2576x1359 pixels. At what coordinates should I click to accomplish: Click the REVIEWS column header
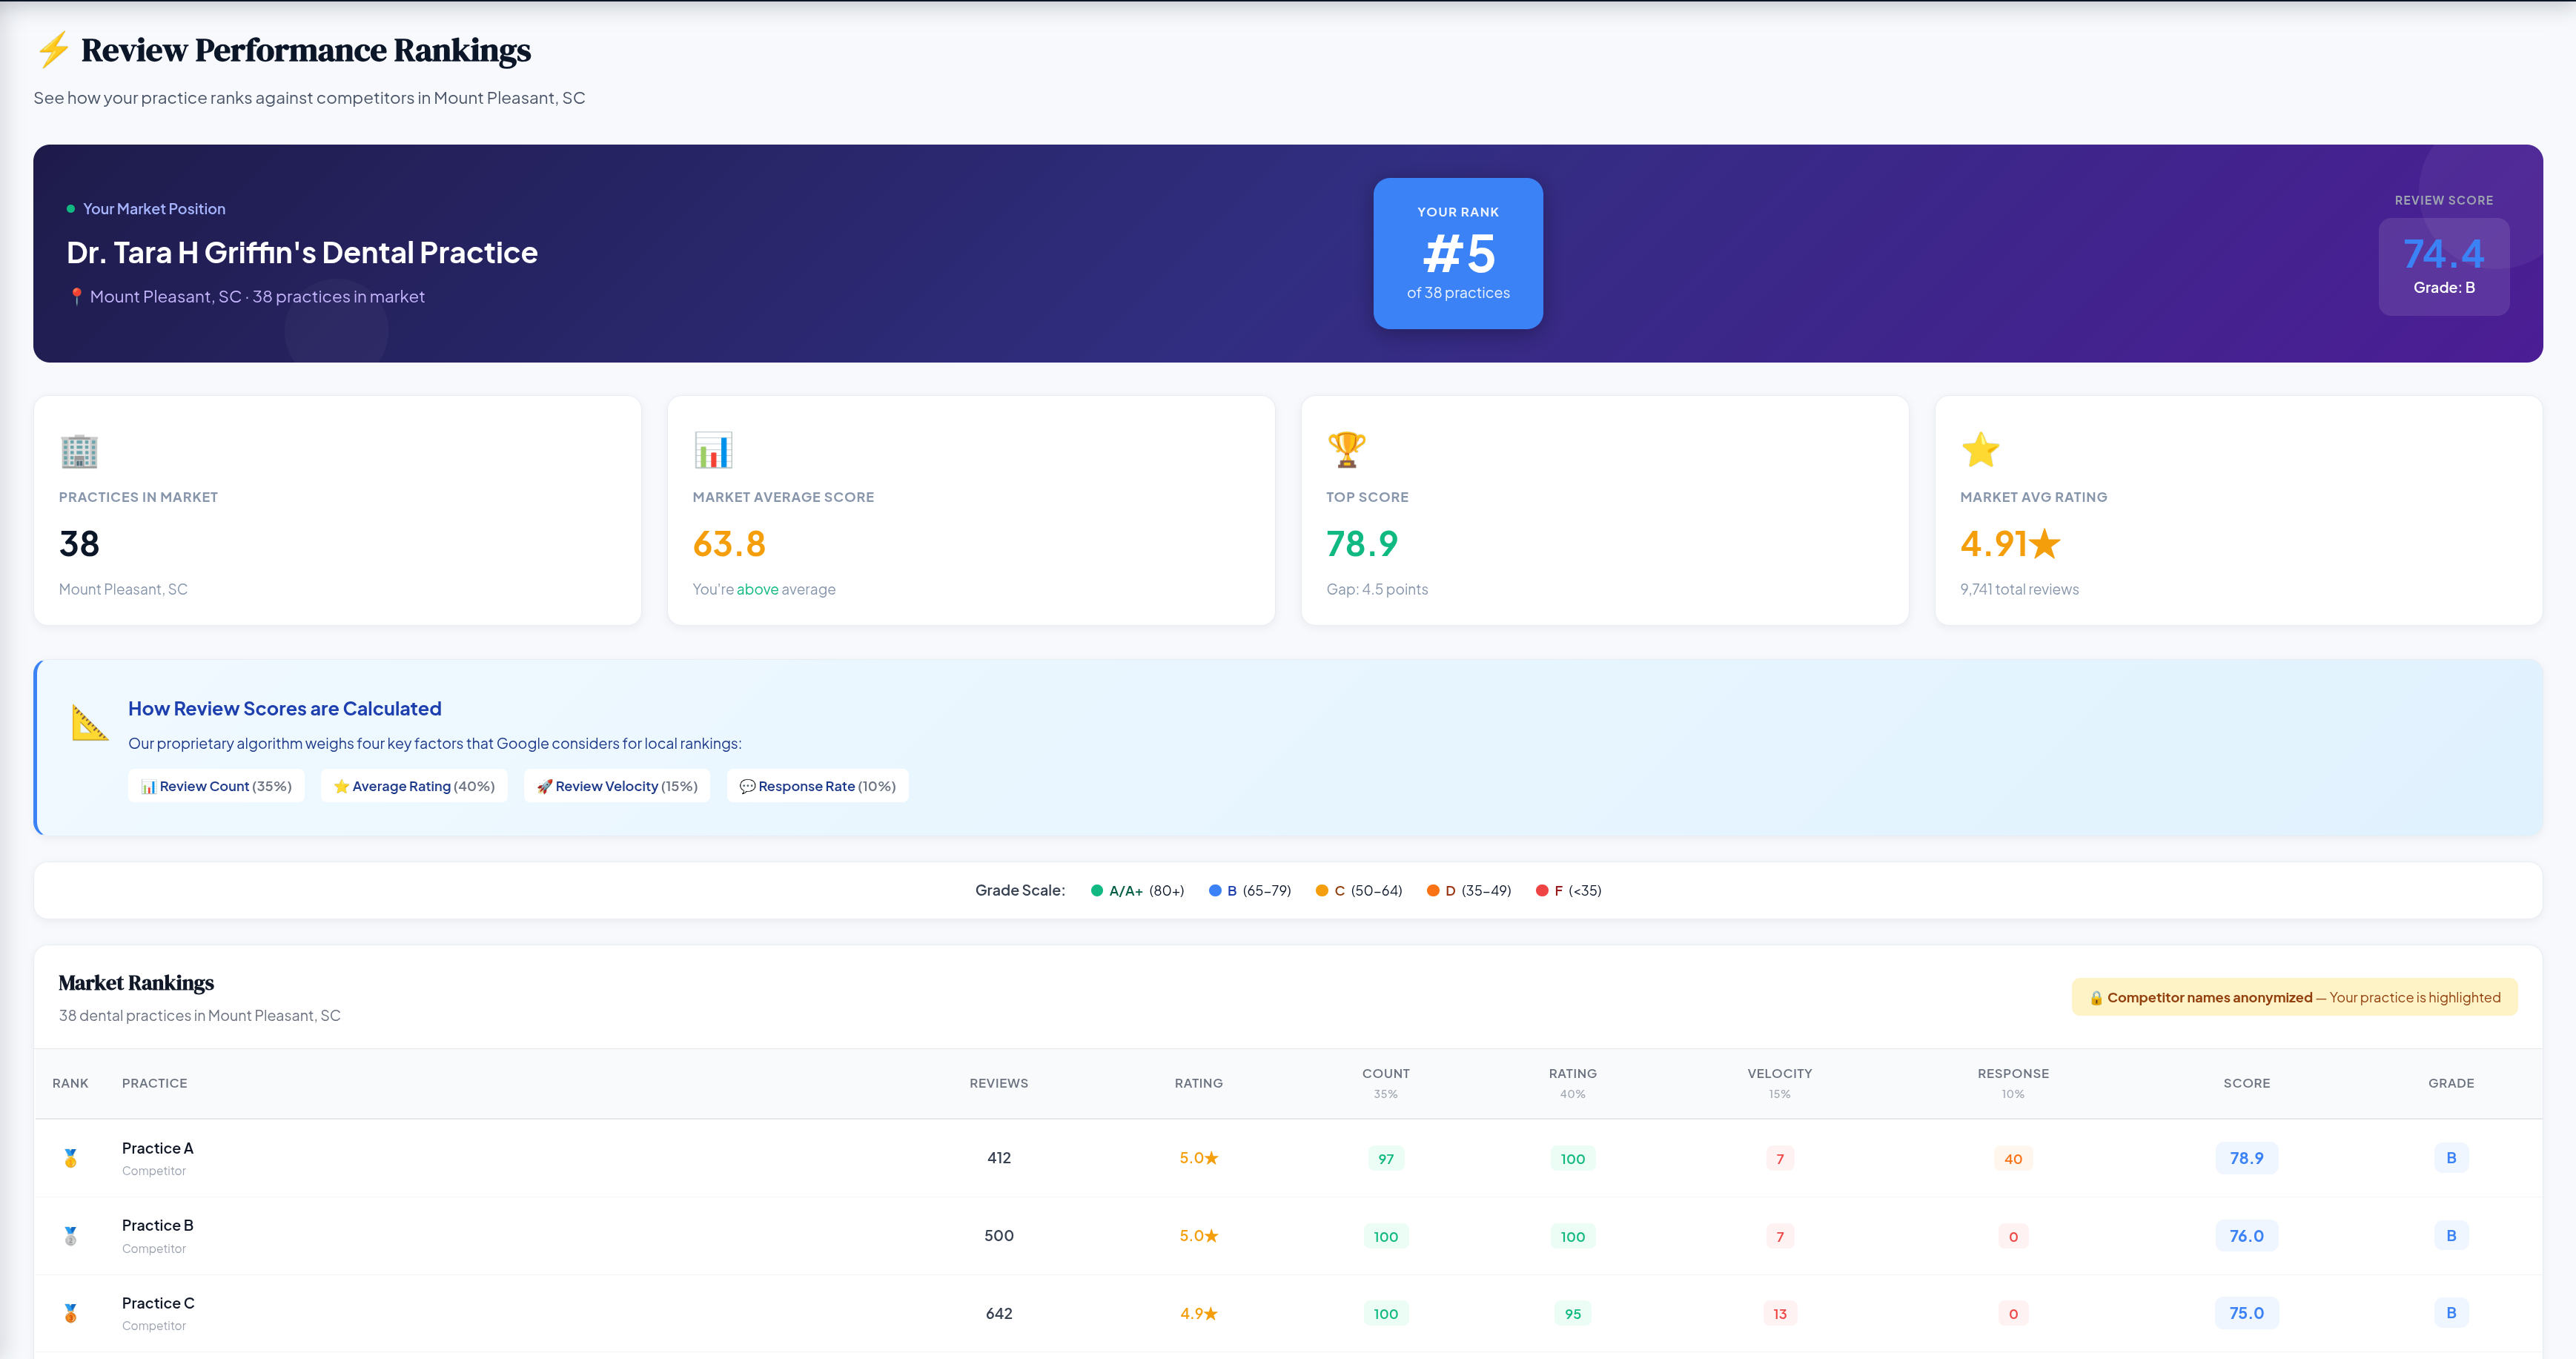999,1083
